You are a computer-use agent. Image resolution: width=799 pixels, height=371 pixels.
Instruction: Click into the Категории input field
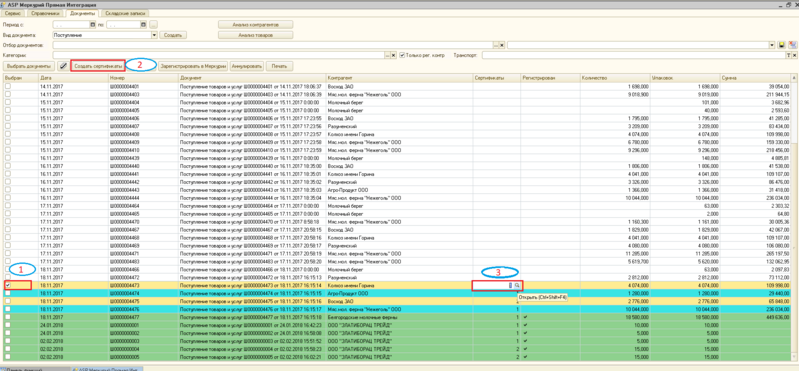[x=218, y=55]
